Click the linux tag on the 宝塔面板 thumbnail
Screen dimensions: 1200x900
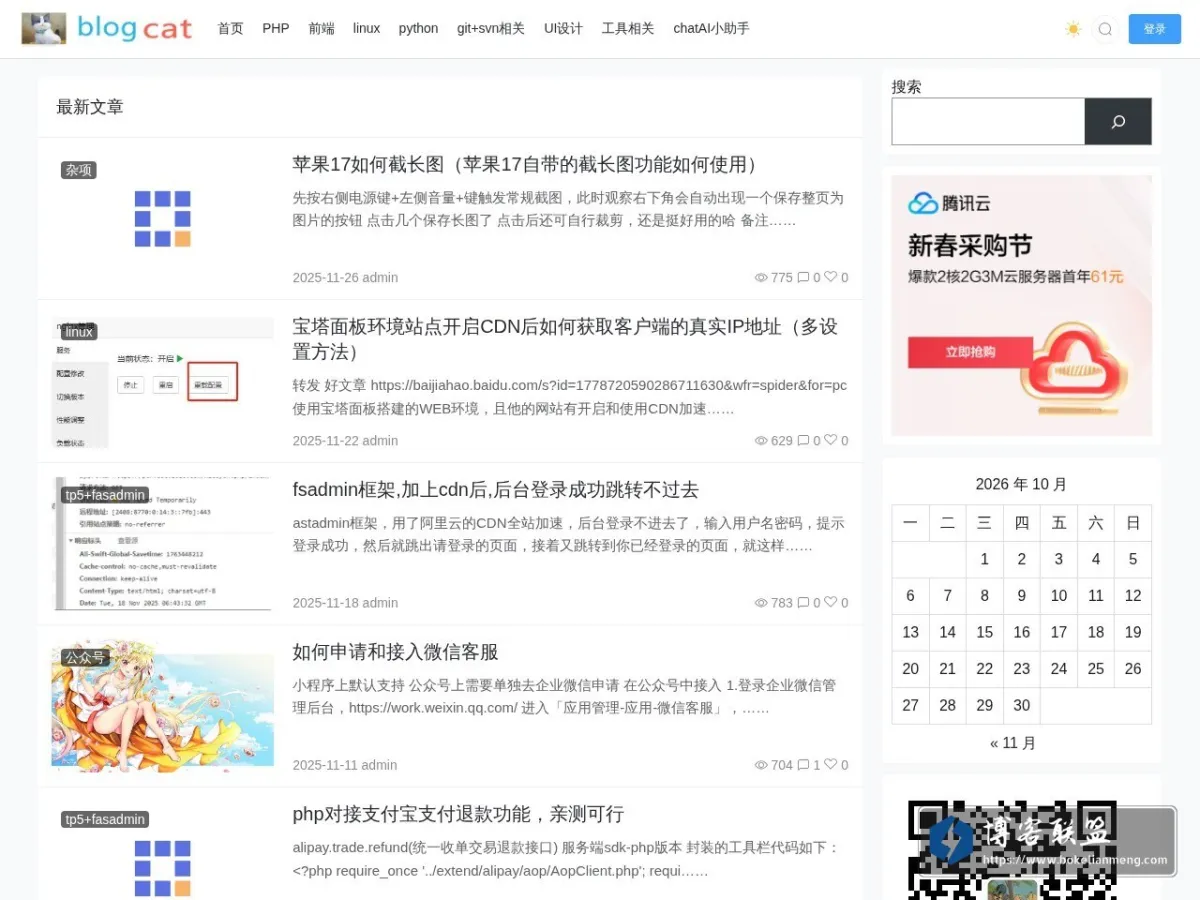[x=79, y=332]
